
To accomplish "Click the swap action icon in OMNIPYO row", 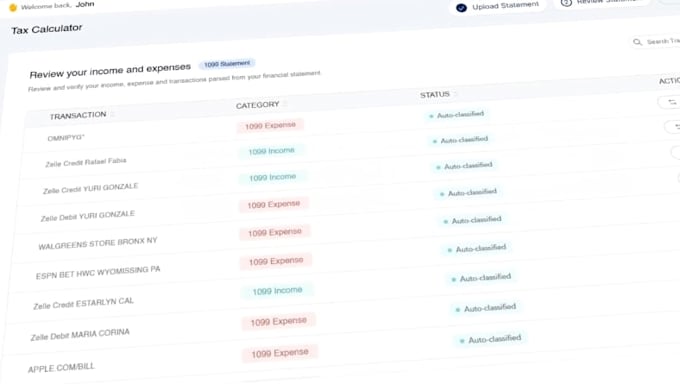I will pyautogui.click(x=672, y=102).
